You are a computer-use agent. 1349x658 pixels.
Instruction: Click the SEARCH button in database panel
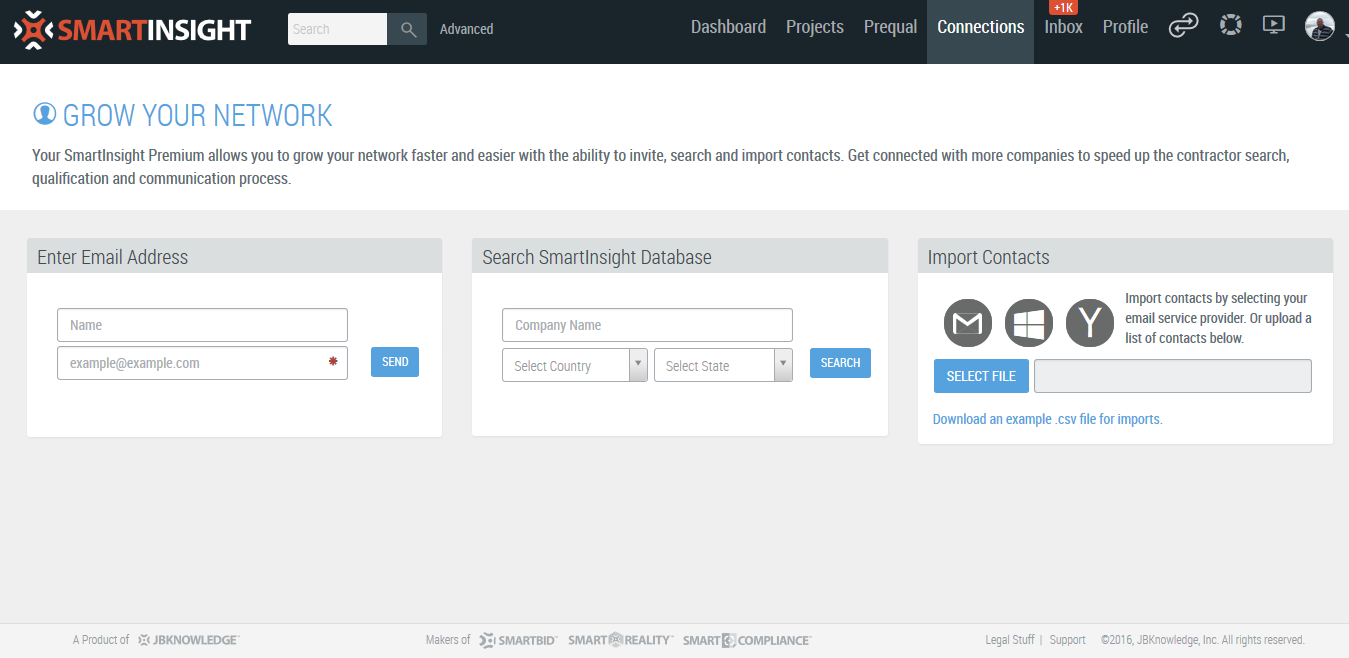pos(840,363)
